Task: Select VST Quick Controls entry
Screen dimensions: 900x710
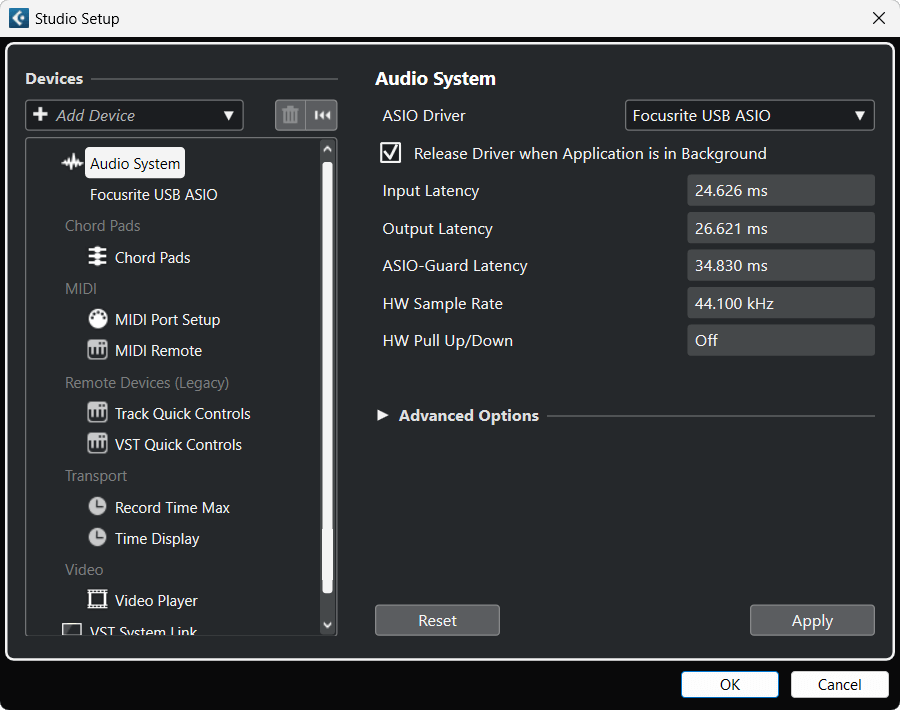Action: tap(178, 444)
